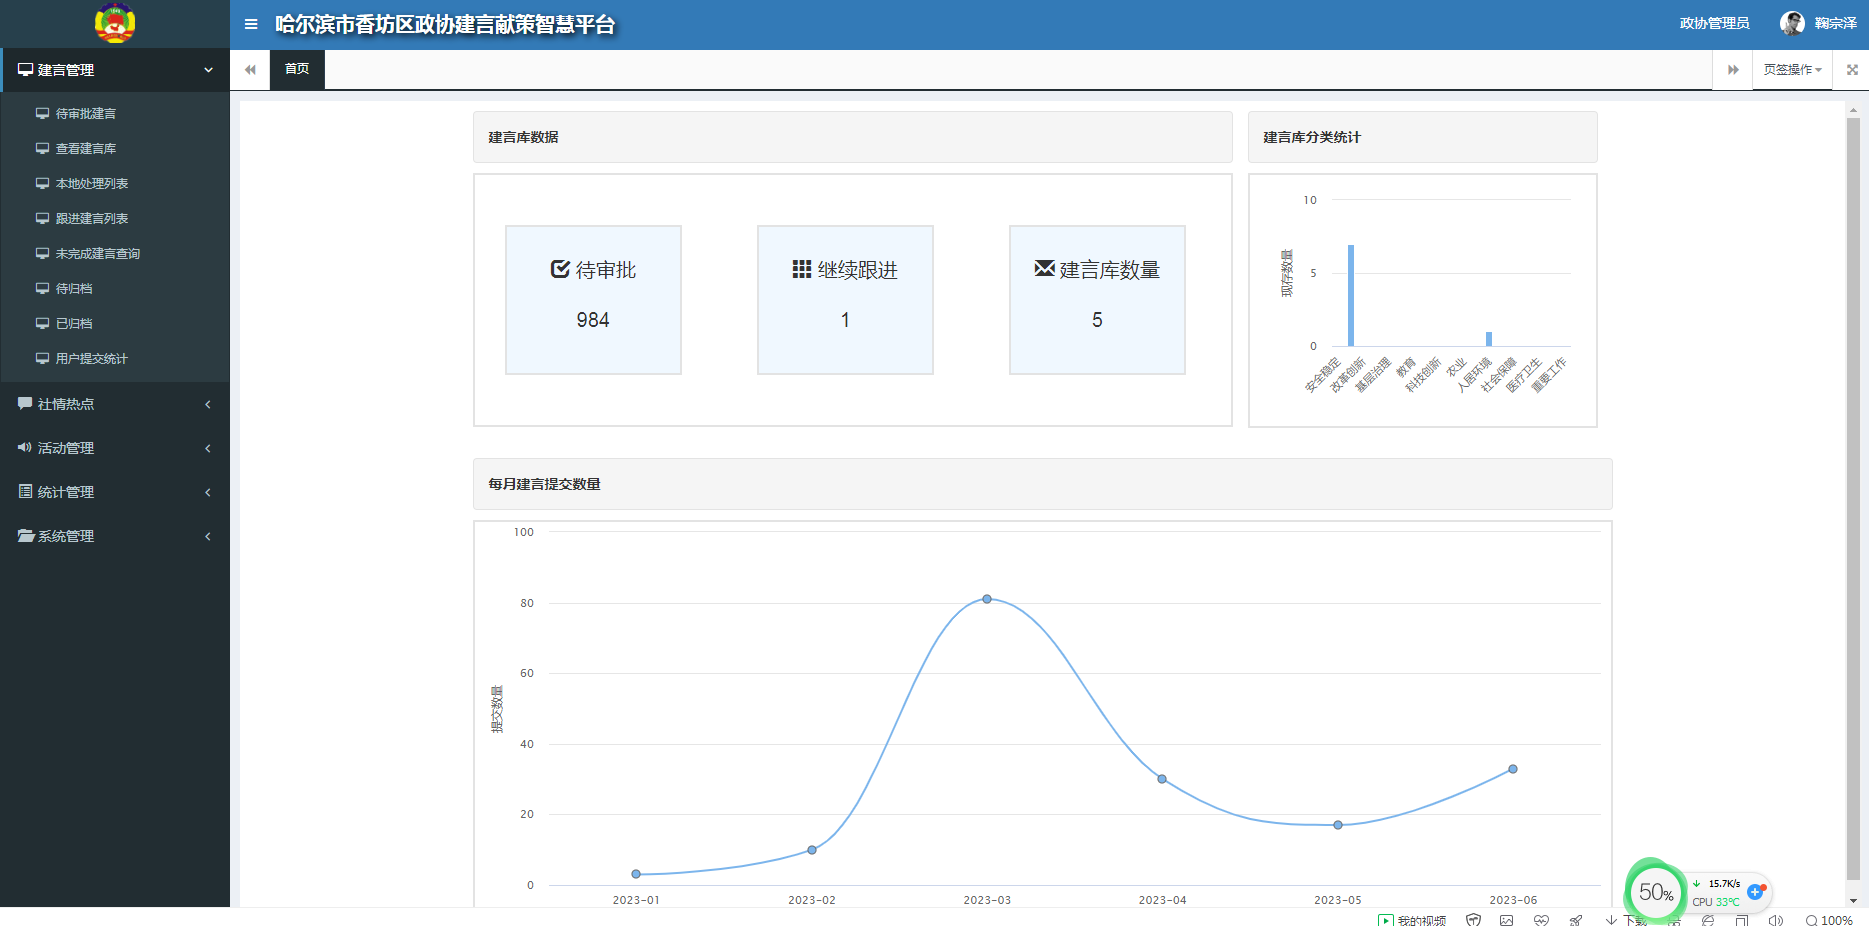Toggle fullscreen with the expand icon

1852,70
